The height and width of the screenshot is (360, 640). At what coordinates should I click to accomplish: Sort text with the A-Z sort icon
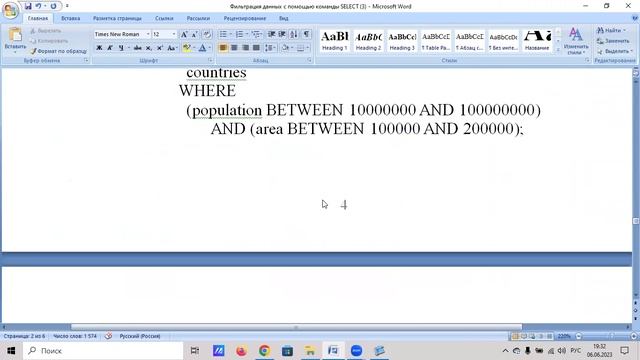click(294, 34)
